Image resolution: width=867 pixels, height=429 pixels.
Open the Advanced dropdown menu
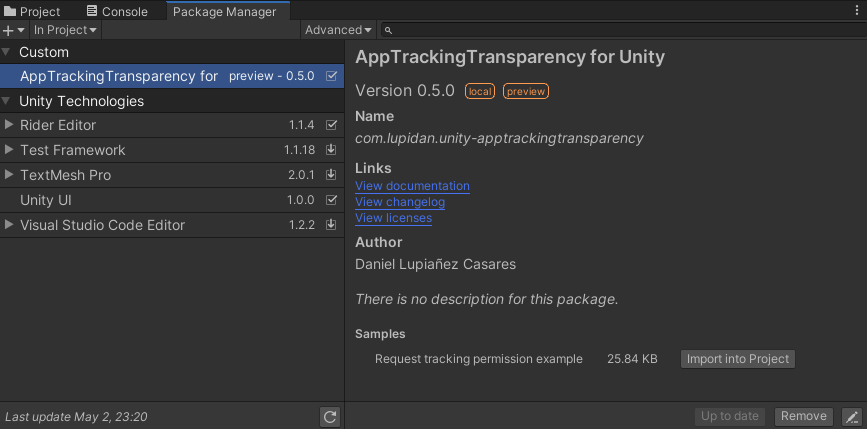338,30
